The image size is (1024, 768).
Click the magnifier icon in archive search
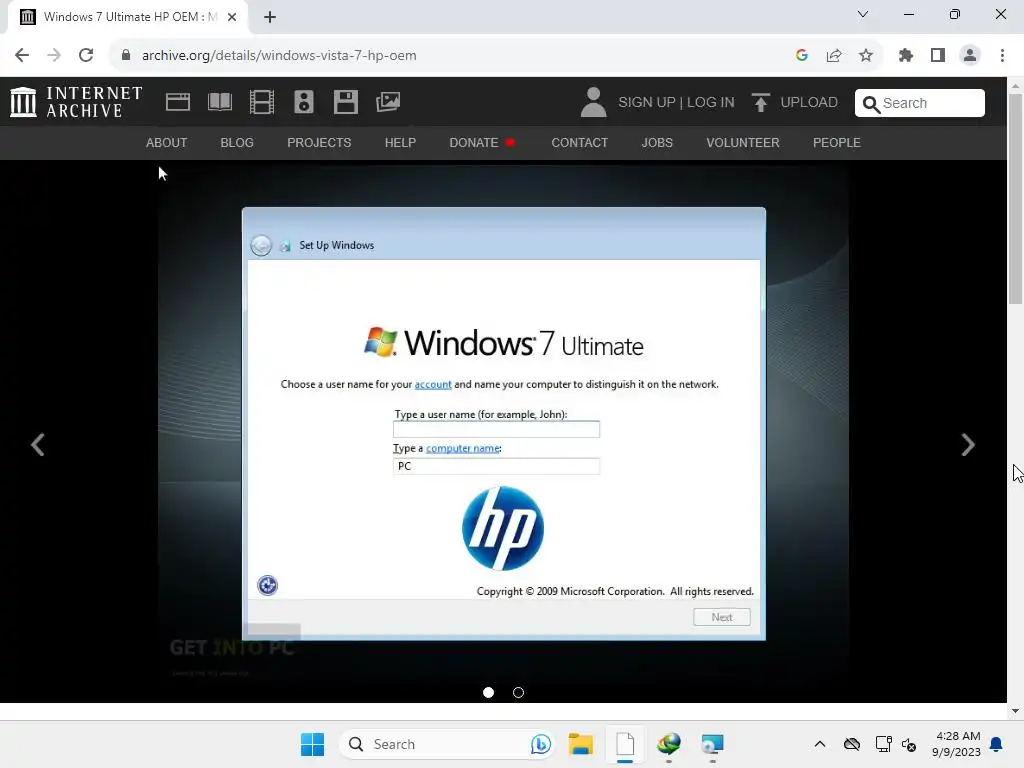(871, 104)
